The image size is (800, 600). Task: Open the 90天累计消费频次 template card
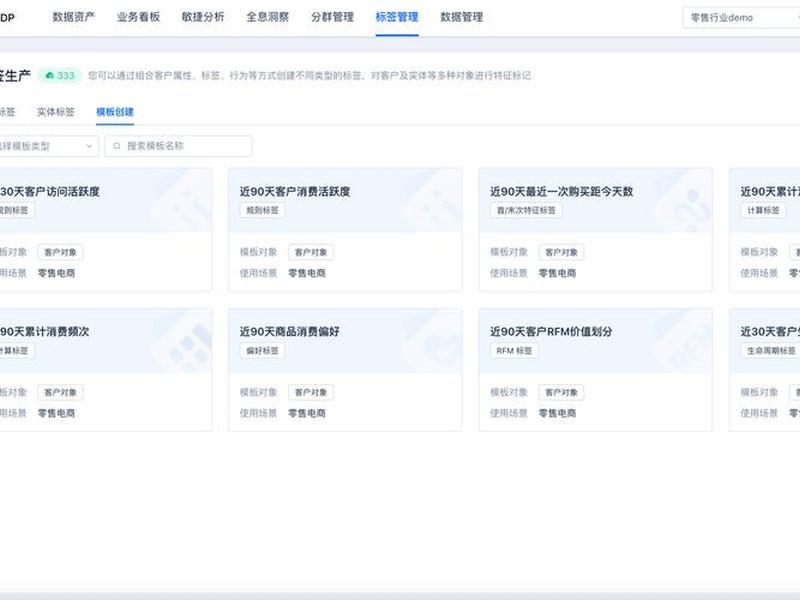[x=106, y=370]
